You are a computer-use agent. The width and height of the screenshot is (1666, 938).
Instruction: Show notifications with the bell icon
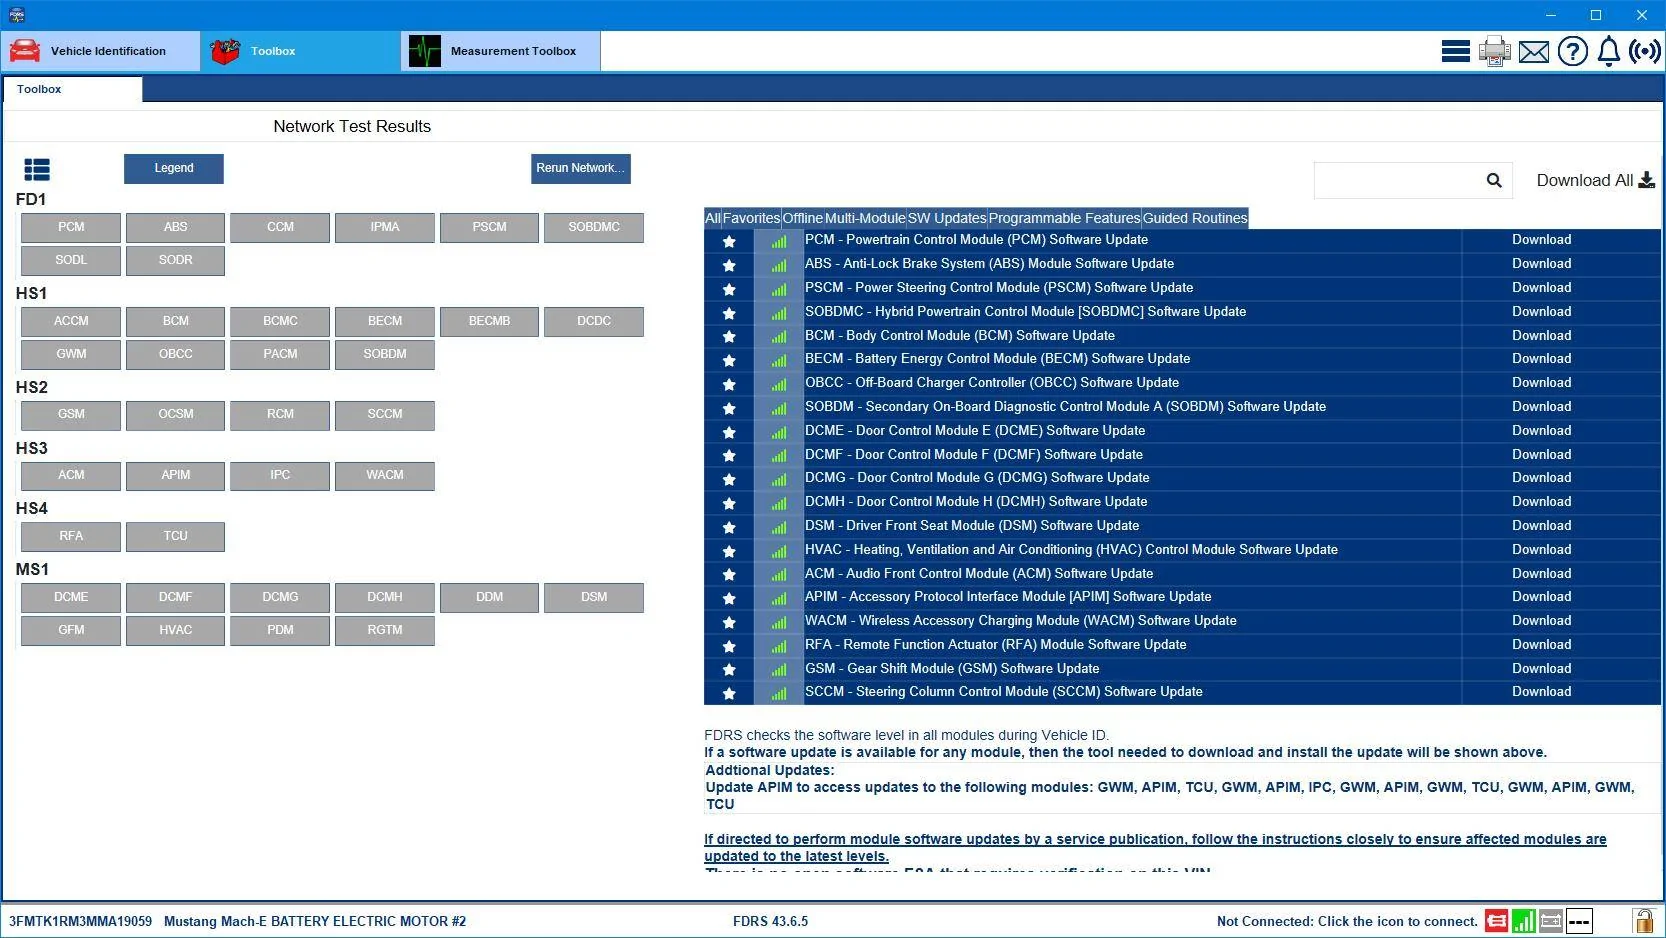point(1609,51)
